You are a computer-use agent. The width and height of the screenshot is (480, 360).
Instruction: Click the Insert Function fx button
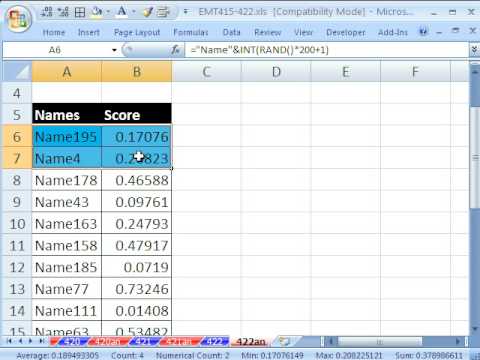click(x=176, y=50)
